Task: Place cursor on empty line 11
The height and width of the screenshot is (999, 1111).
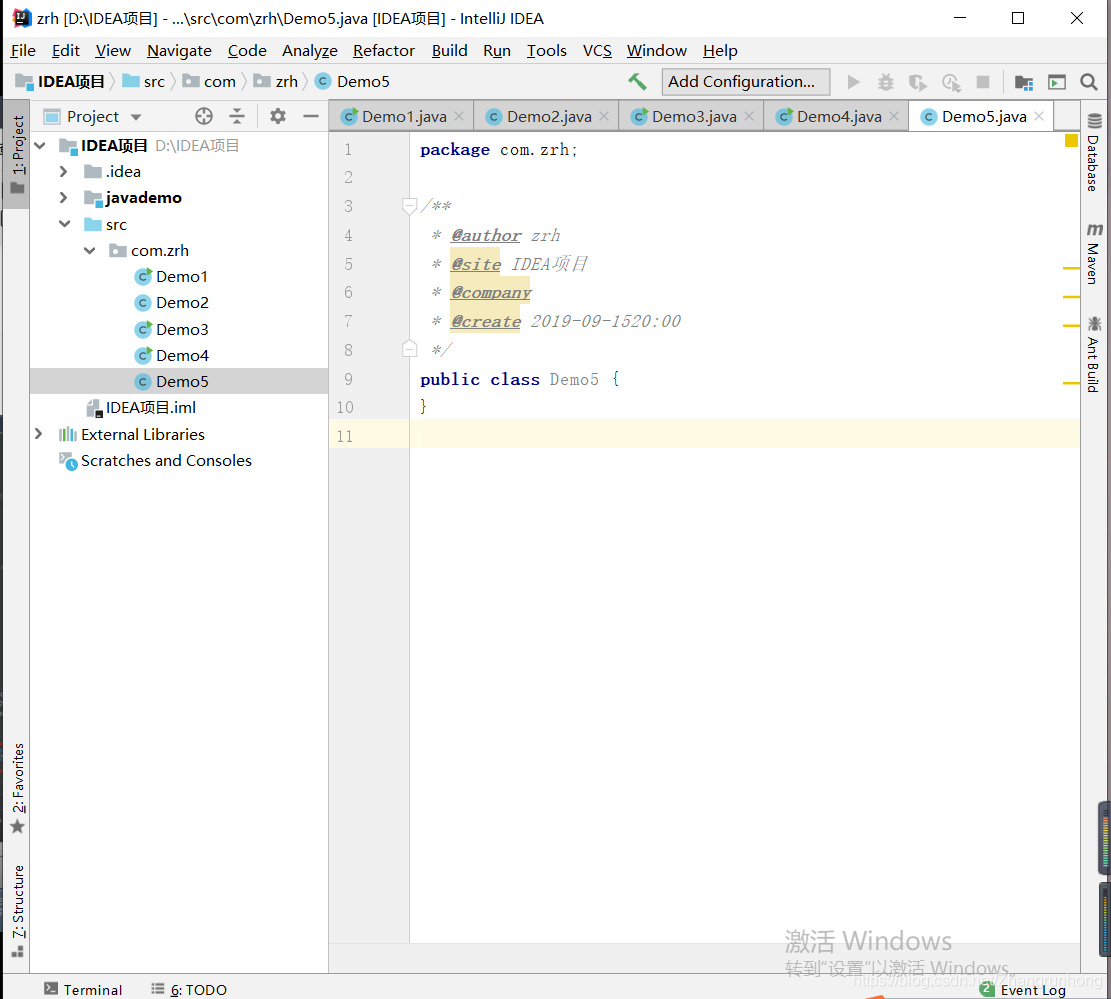Action: point(744,434)
